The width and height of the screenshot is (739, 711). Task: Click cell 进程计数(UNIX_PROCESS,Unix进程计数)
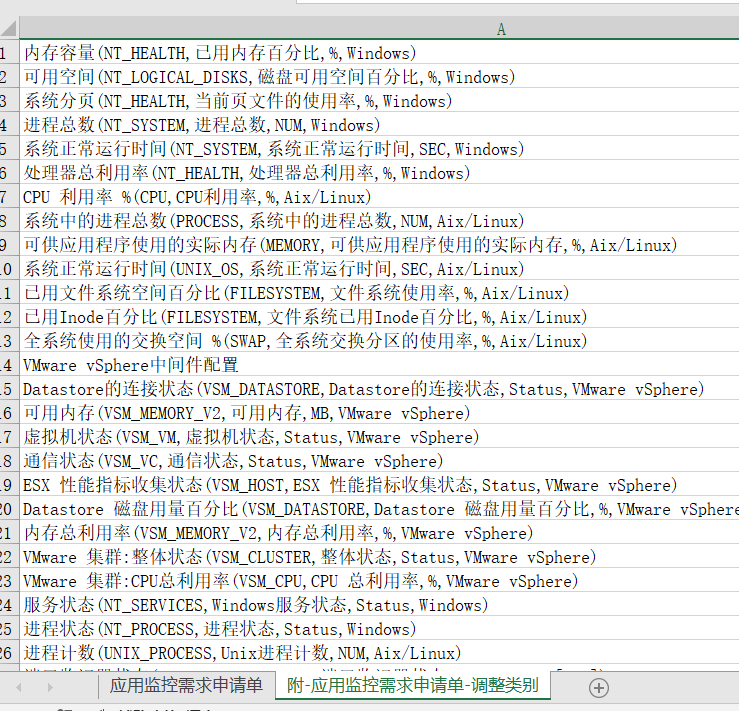tap(379, 653)
